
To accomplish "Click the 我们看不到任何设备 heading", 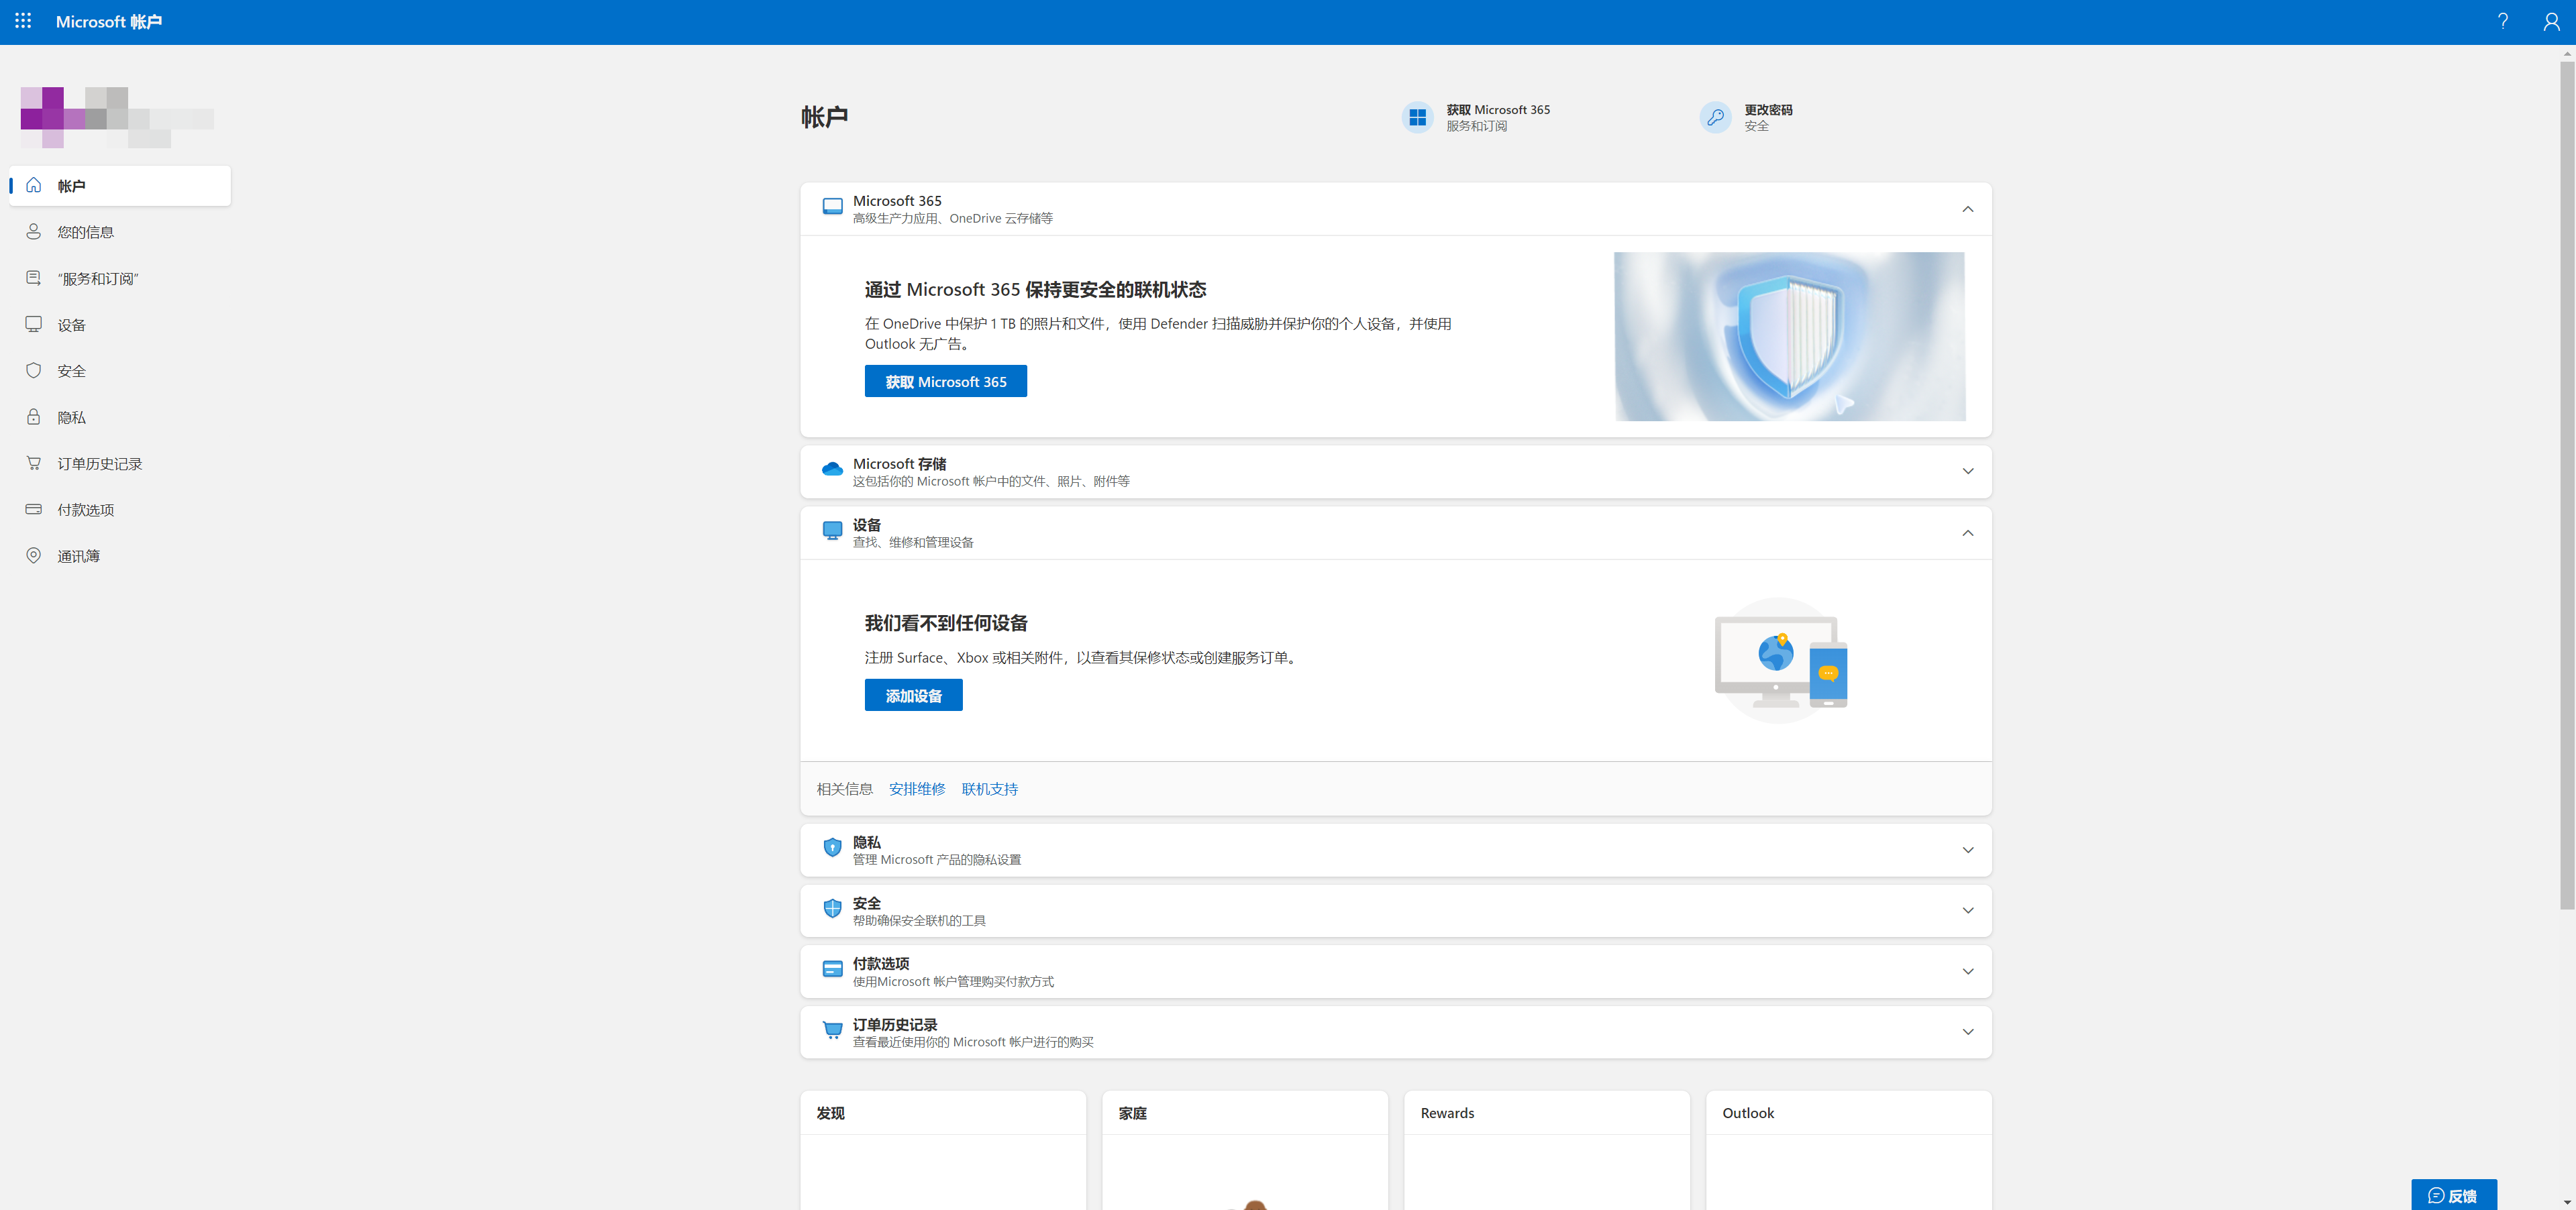I will [x=946, y=623].
